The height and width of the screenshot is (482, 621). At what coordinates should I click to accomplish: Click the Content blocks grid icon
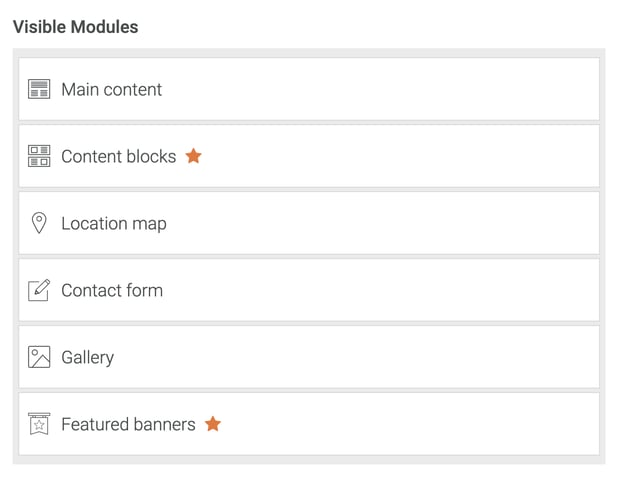pos(39,157)
